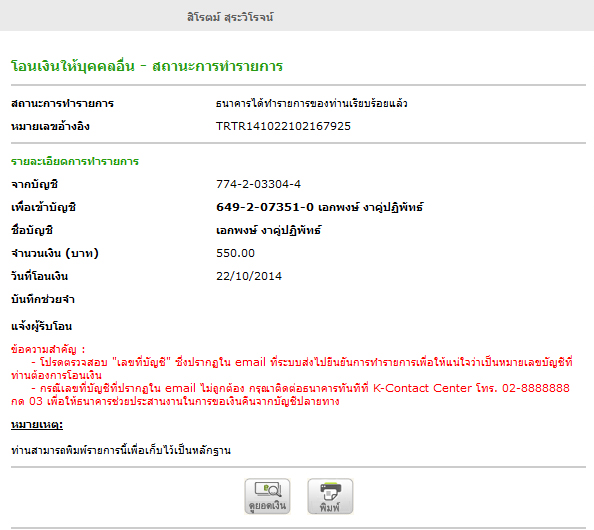
Task: Click the underlined หมายเหตุ heading
Action: click(37, 425)
